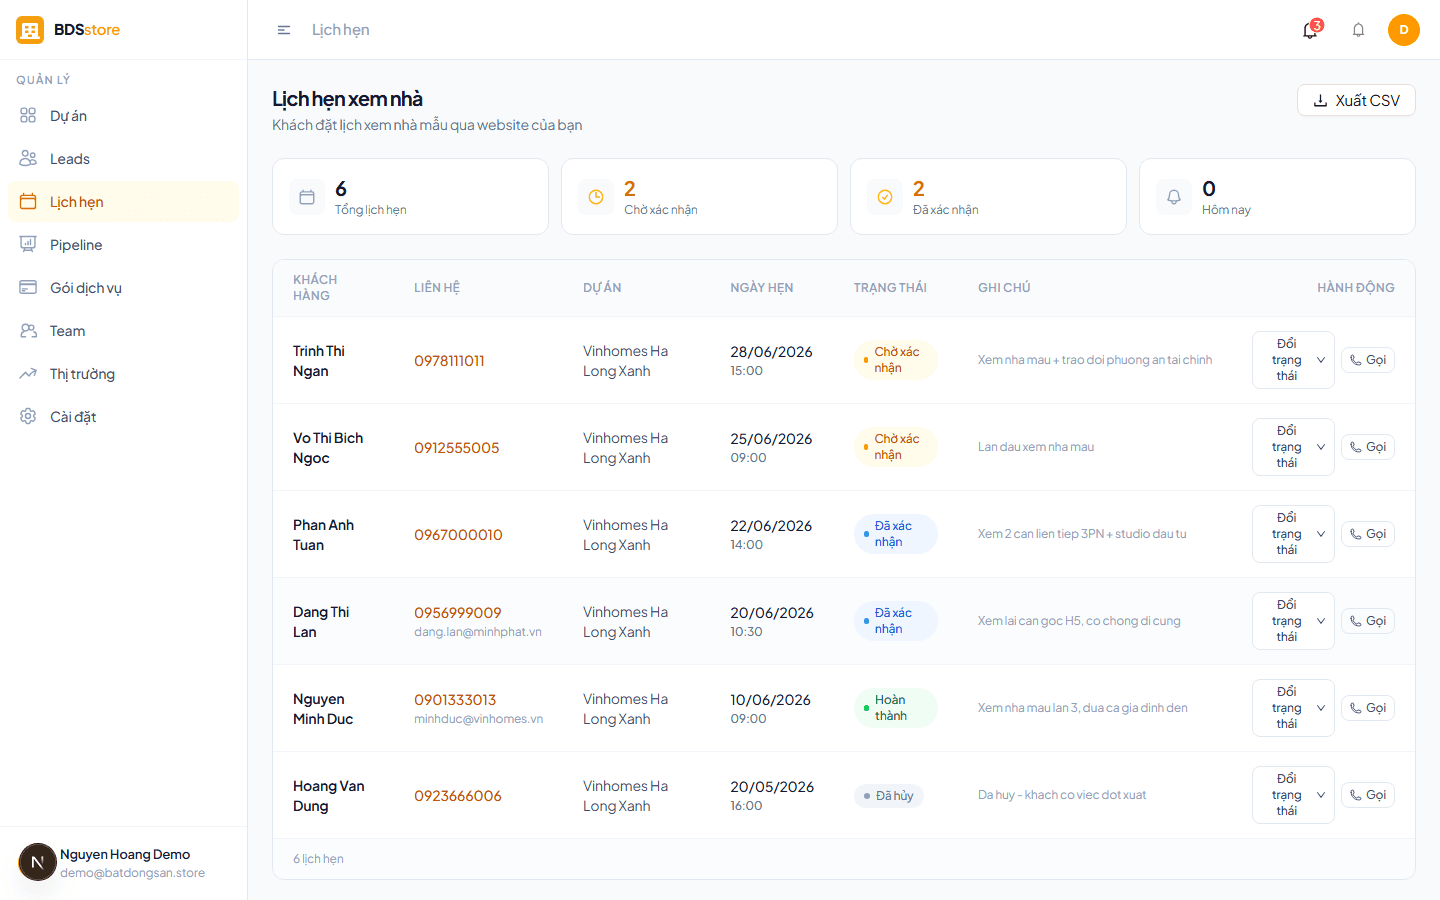Open Đổi trạng thái dropdown for Hoang Van Dung

[1293, 795]
